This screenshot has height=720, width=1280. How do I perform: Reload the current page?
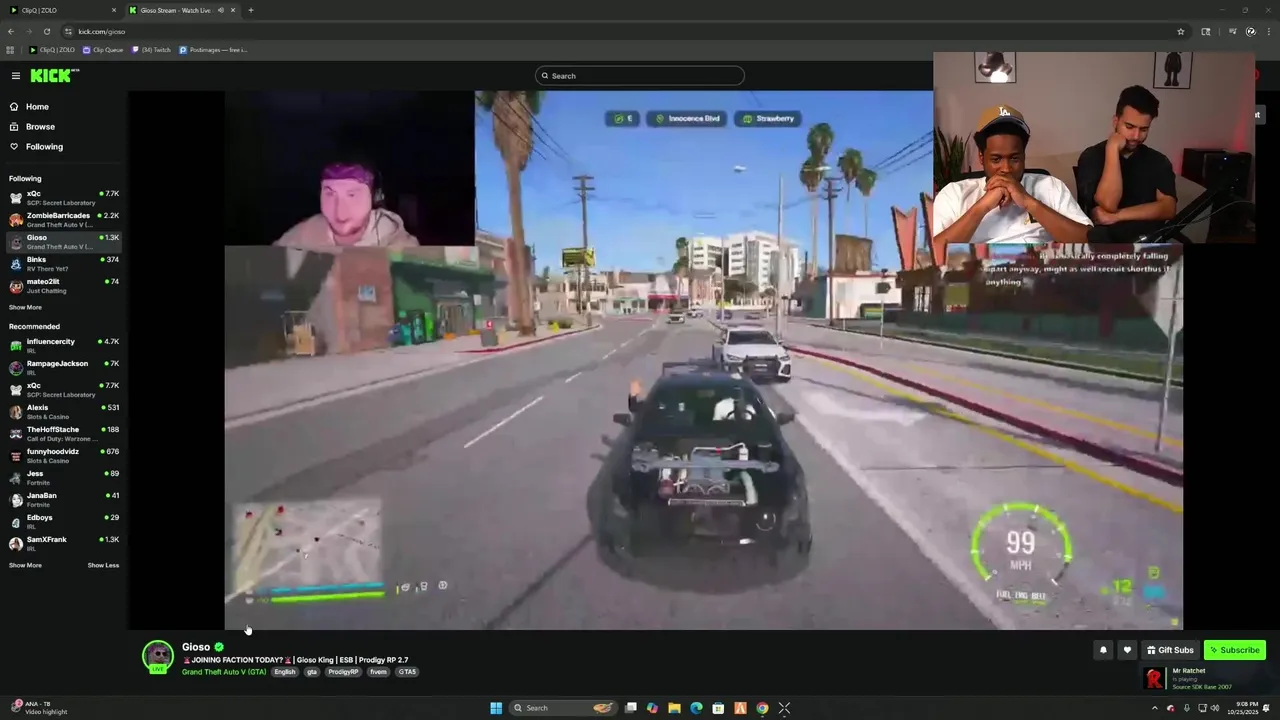[x=46, y=31]
